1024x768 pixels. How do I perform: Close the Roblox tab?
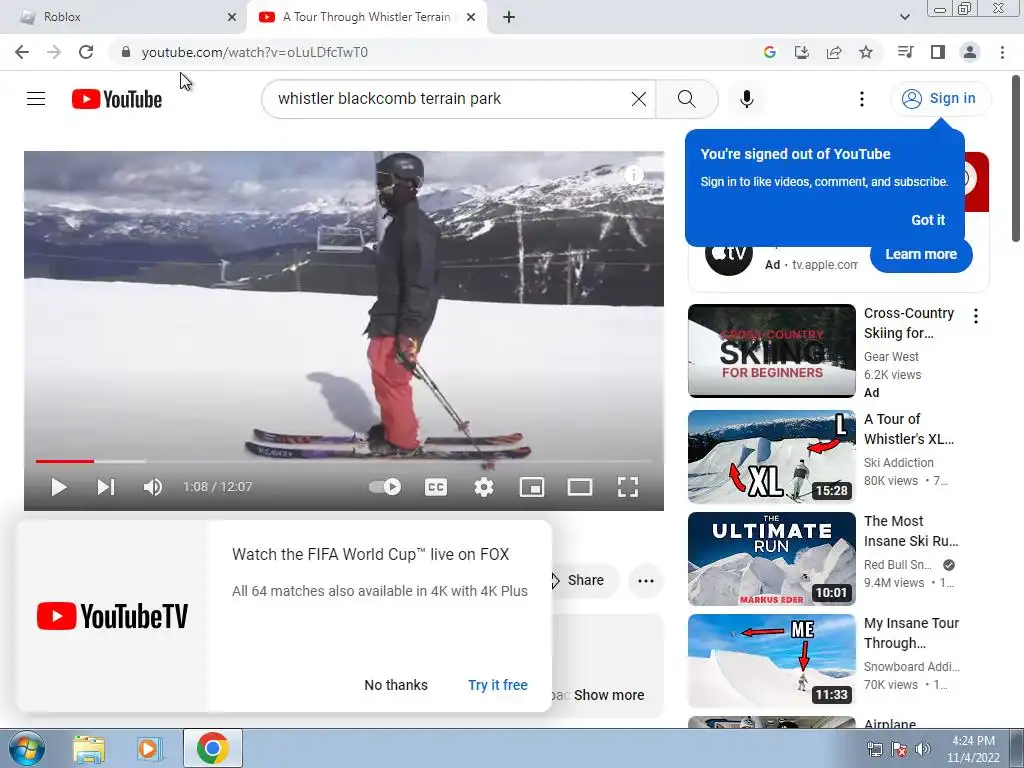tap(232, 17)
